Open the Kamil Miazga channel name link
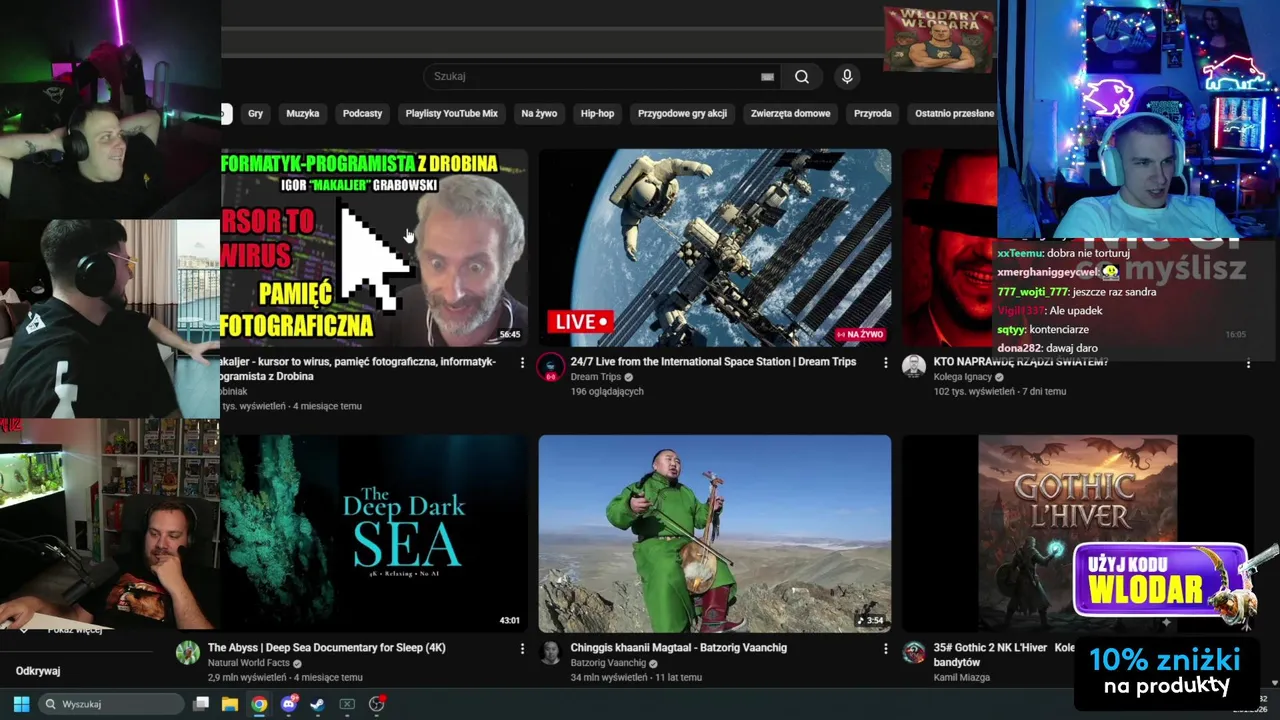 961,678
